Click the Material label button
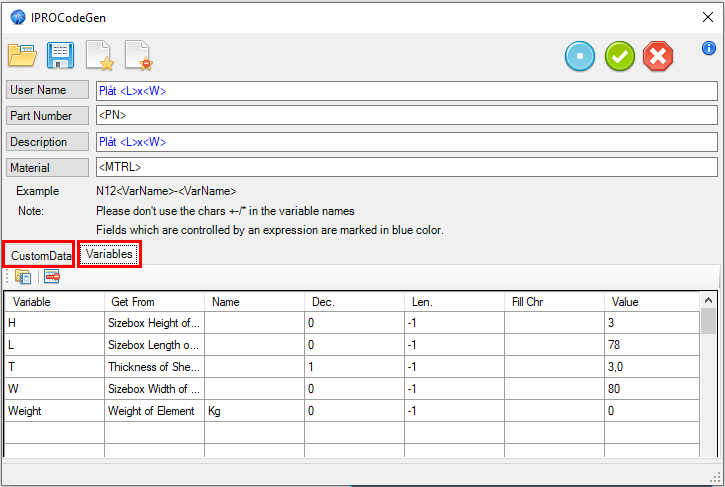 point(47,167)
